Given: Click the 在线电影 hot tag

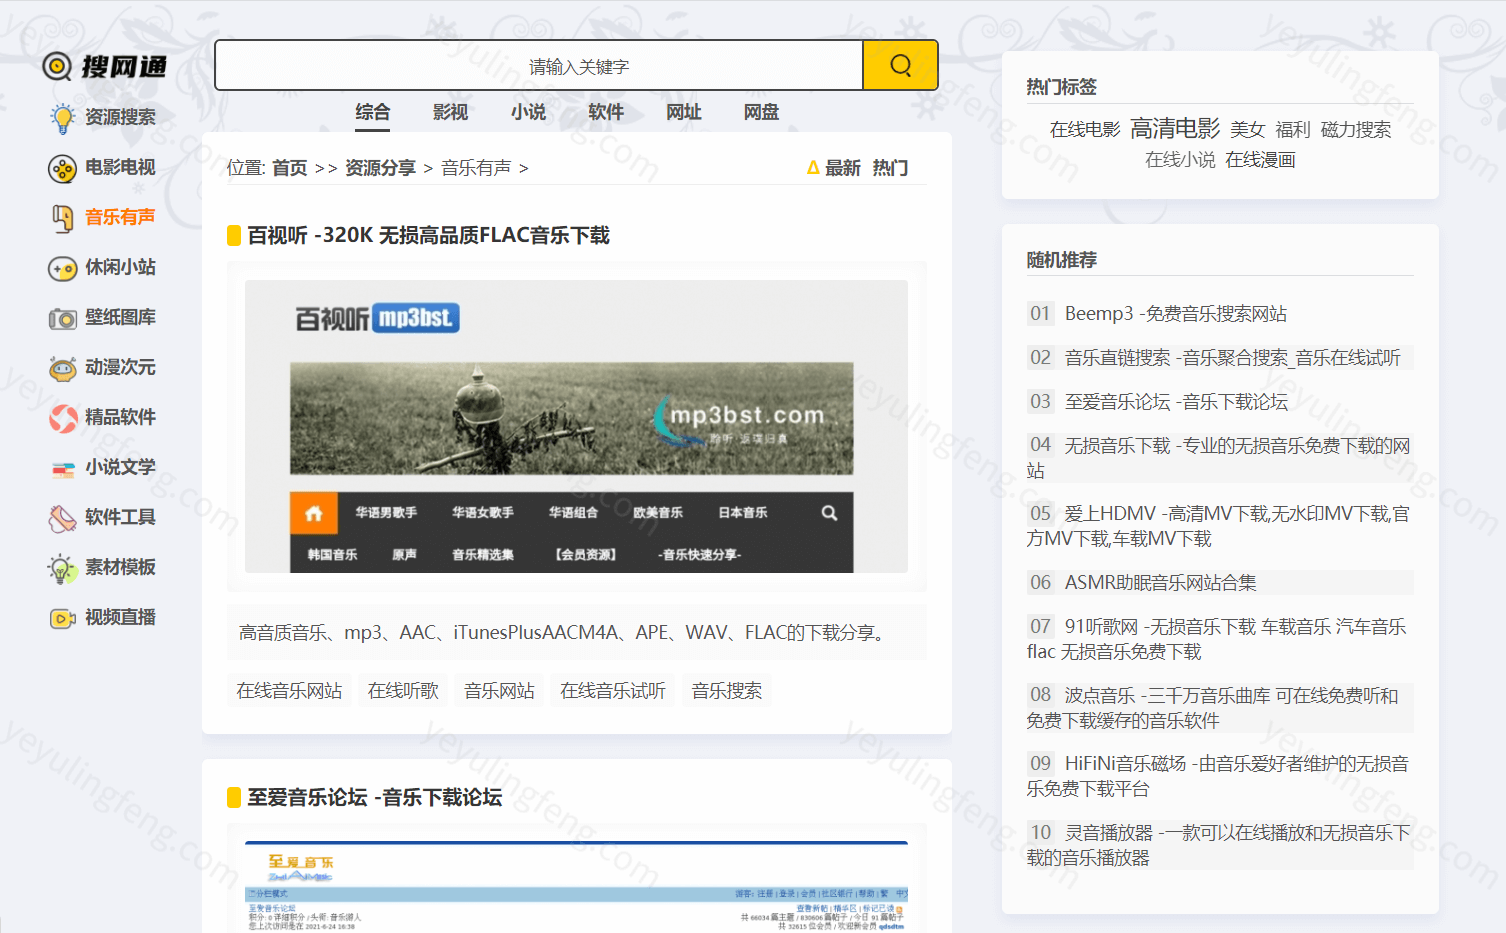Looking at the screenshot, I should pyautogui.click(x=1085, y=130).
